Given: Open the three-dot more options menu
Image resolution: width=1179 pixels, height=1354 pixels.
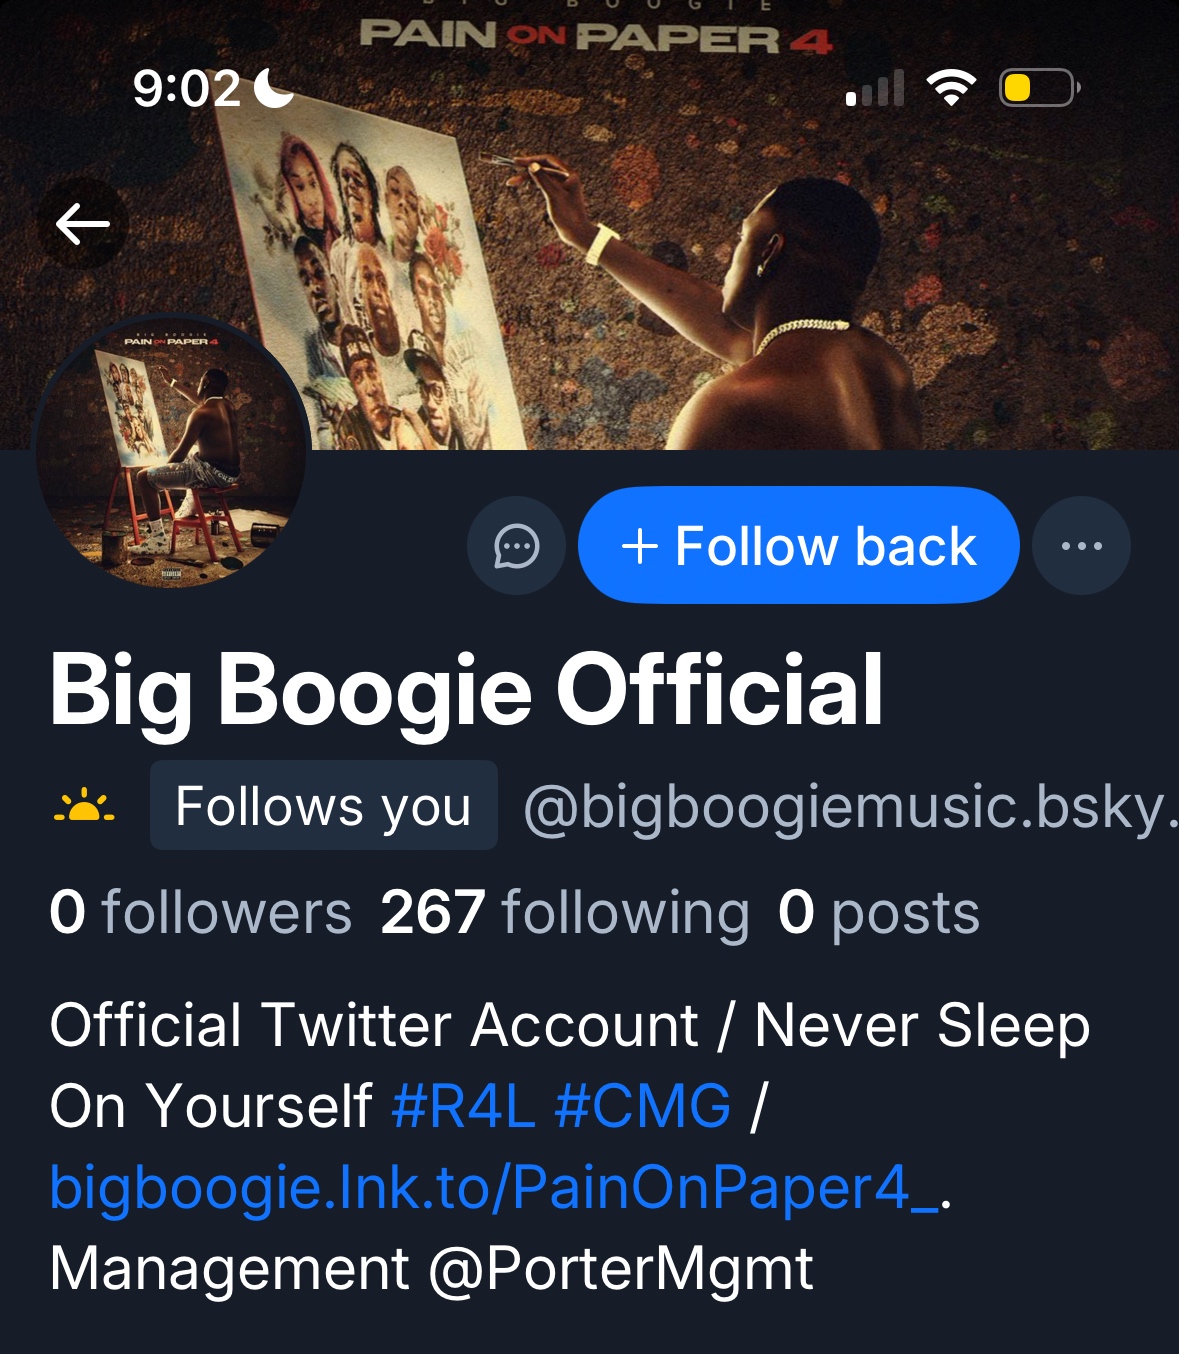Looking at the screenshot, I should (1081, 546).
